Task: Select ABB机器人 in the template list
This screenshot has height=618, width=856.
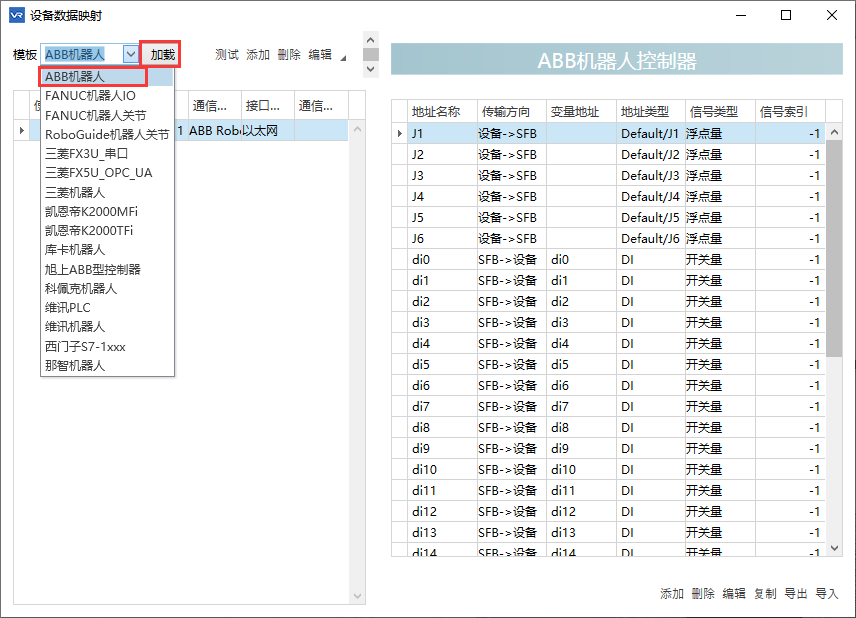Action: (x=106, y=76)
